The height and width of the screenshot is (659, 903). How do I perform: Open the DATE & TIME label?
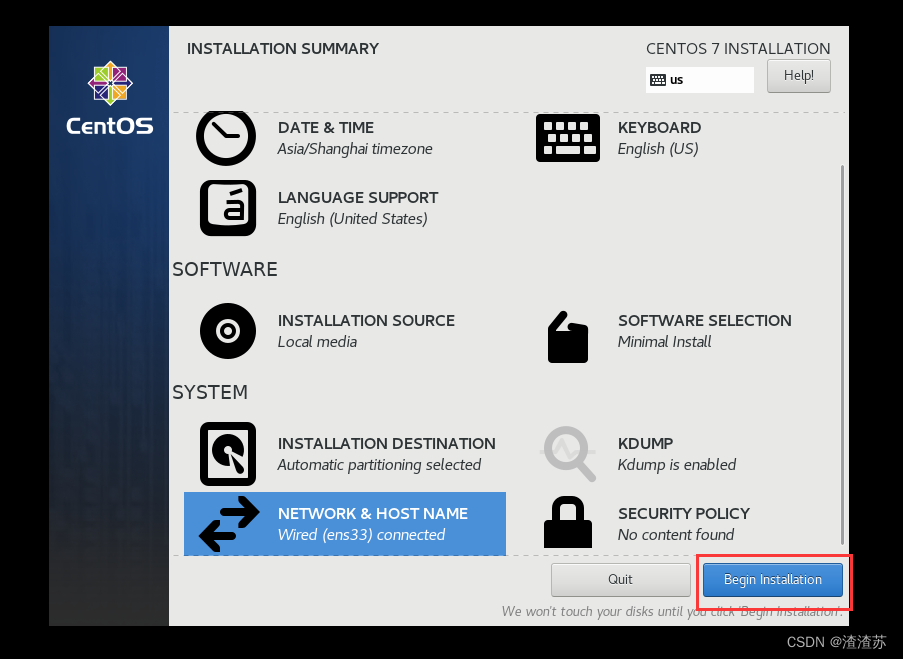click(x=326, y=128)
